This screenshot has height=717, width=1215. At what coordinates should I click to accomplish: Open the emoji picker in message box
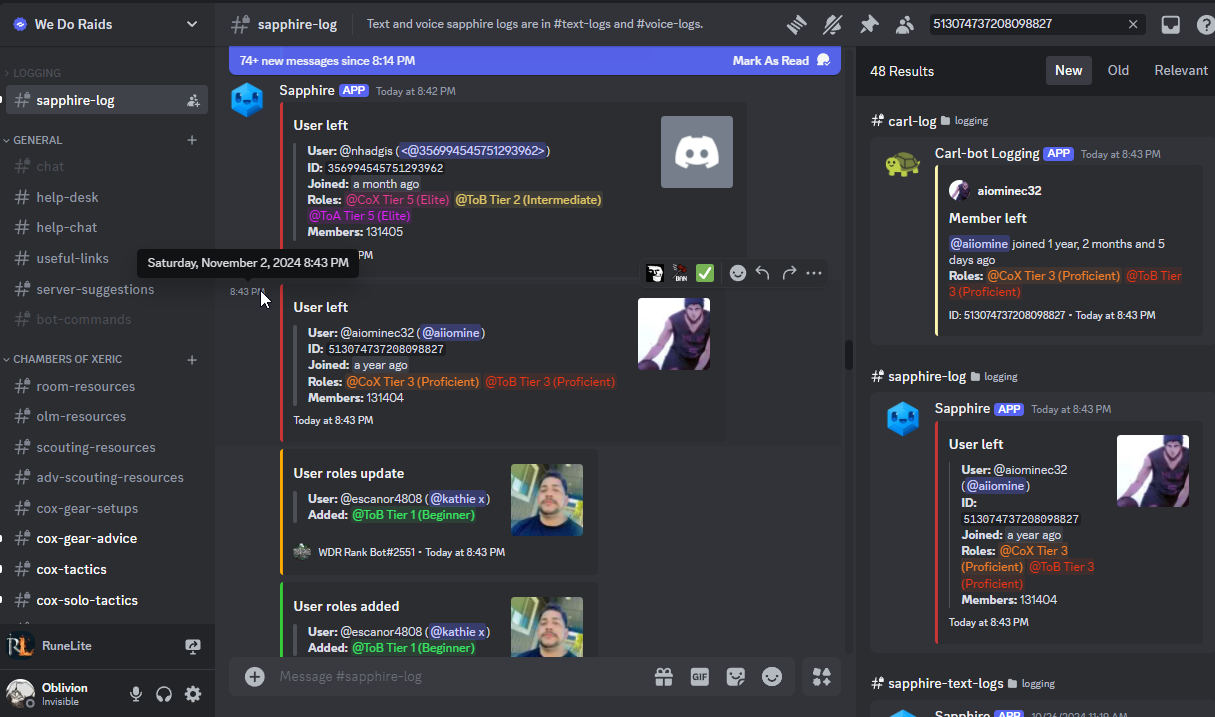pyautogui.click(x=772, y=677)
